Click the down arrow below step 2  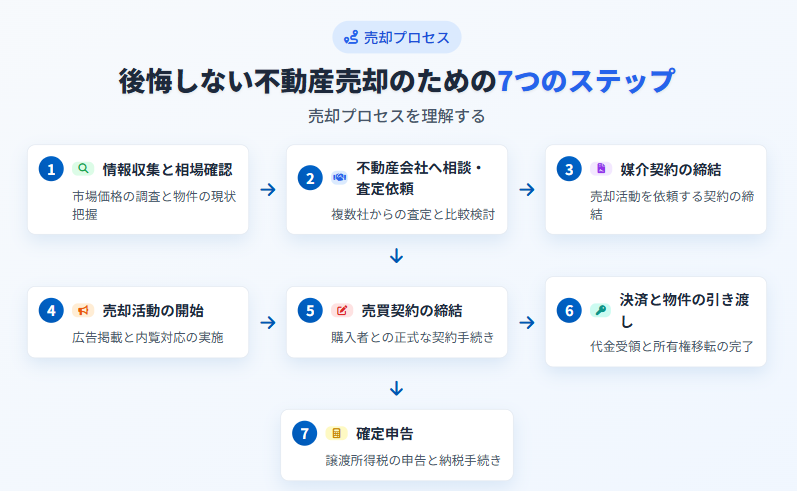(x=396, y=256)
